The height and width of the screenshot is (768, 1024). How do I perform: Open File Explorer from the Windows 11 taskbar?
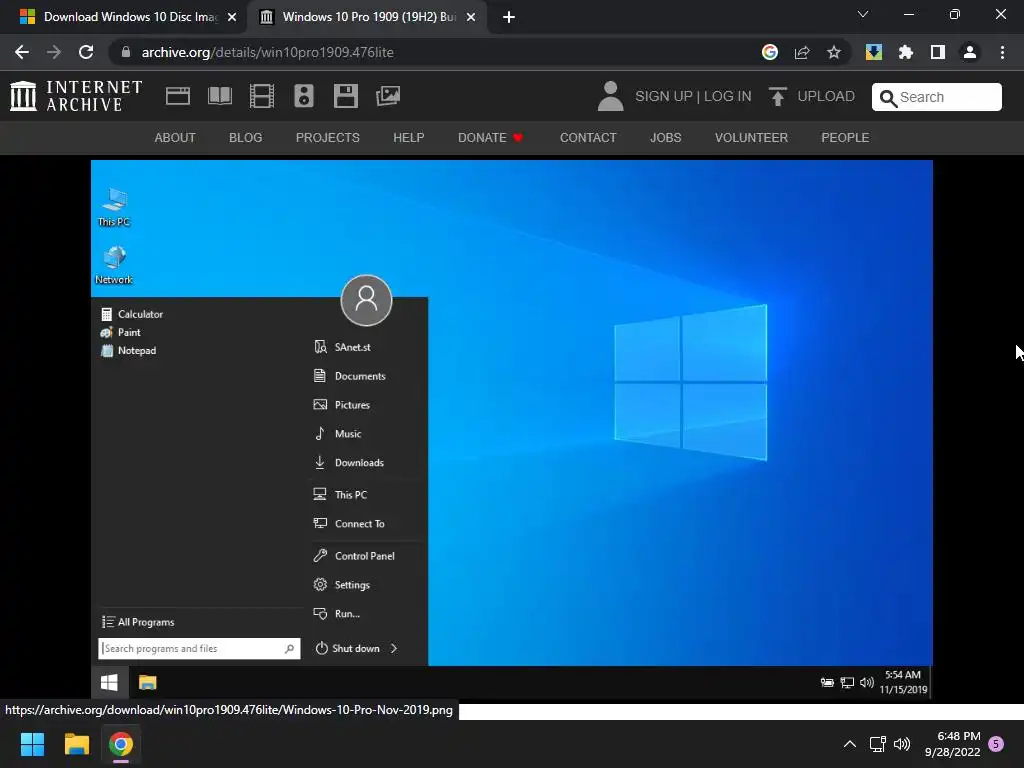pyautogui.click(x=76, y=744)
